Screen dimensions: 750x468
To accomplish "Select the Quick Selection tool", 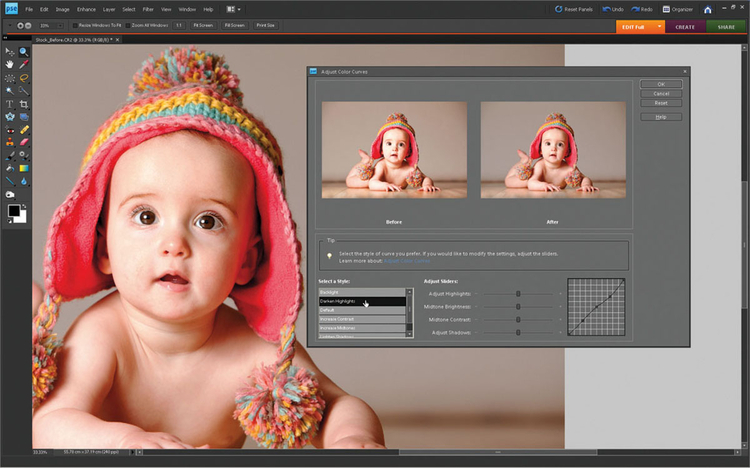I will (x=23, y=91).
